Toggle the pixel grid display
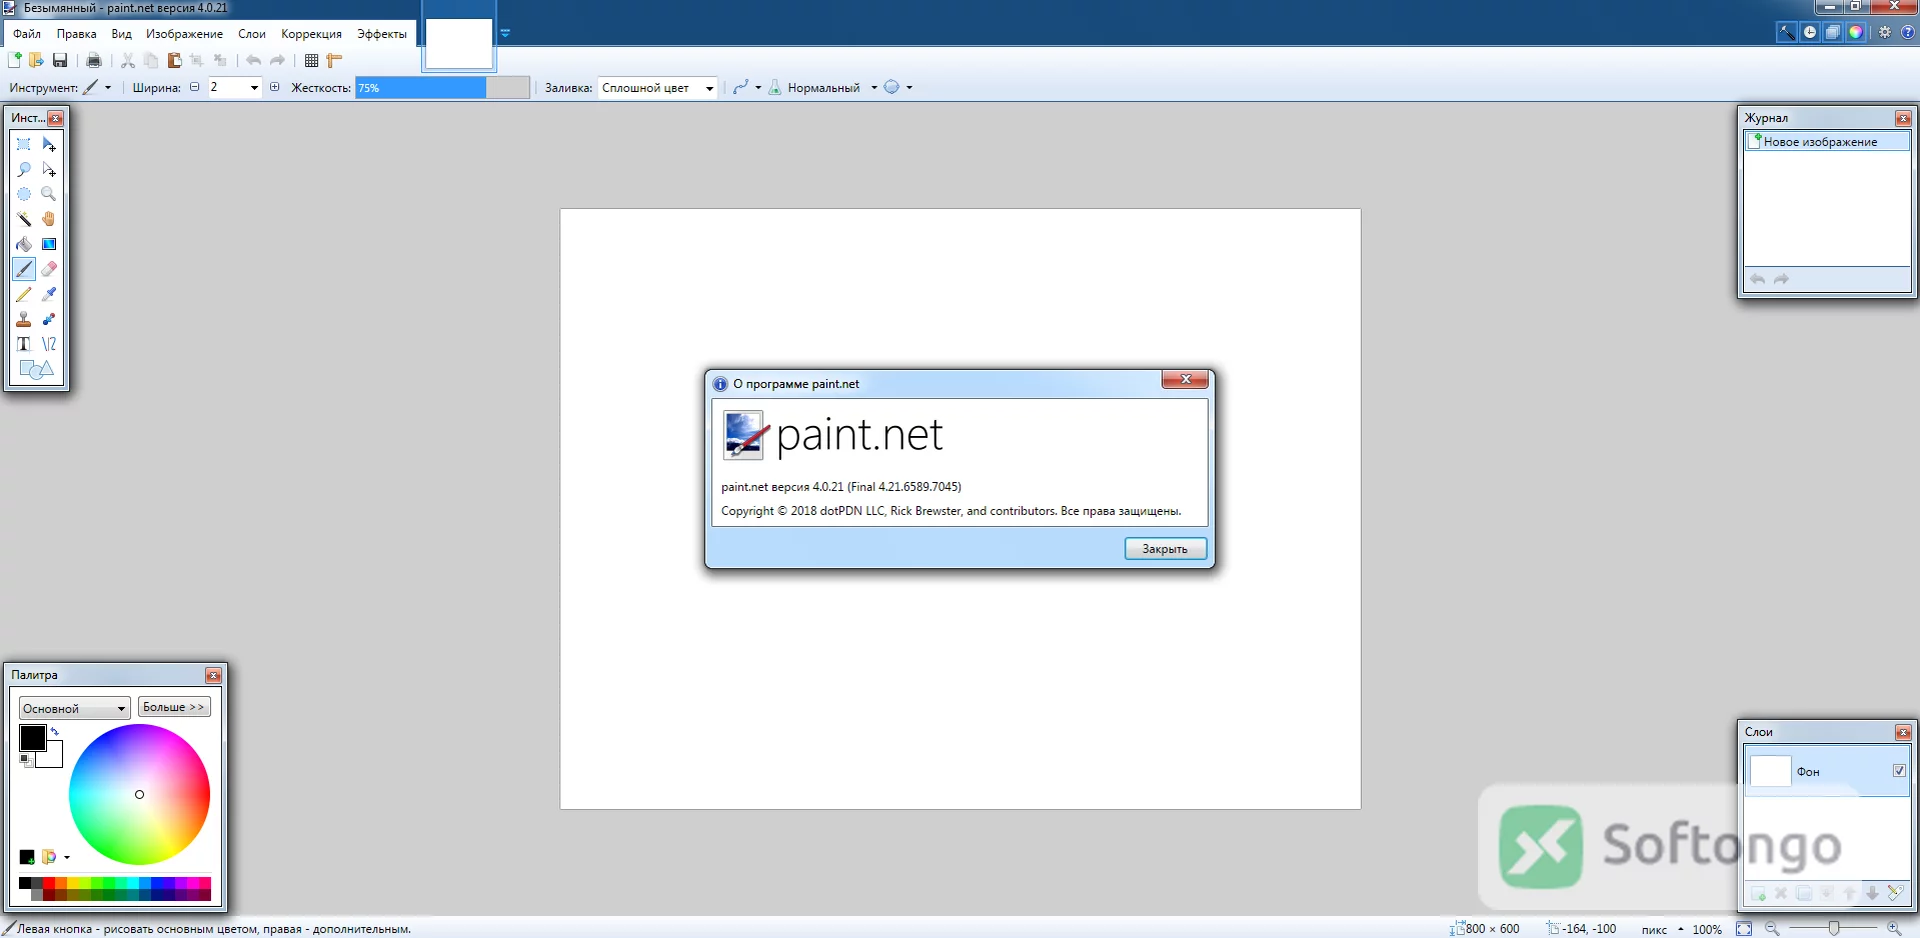 [312, 61]
